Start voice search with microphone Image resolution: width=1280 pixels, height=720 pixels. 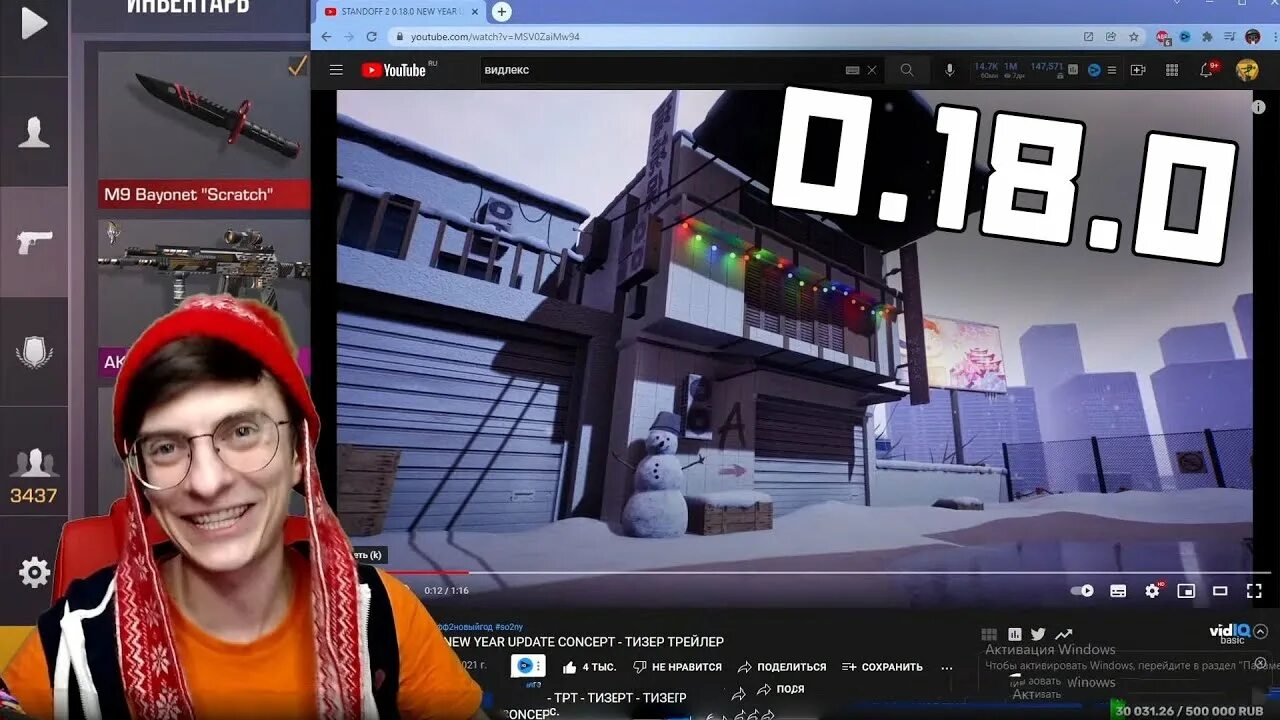tap(950, 70)
